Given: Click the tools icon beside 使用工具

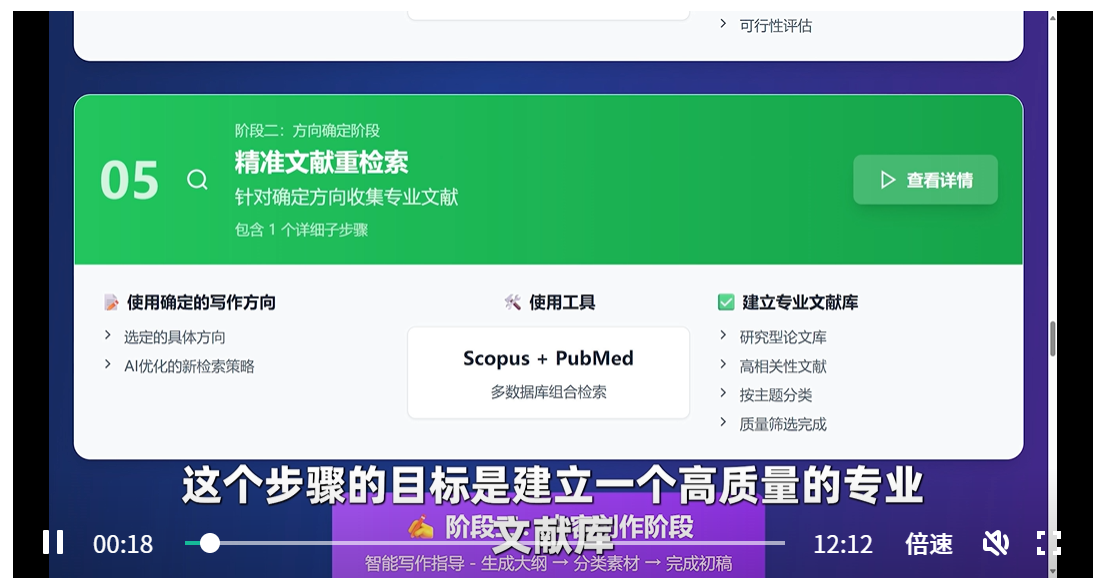Looking at the screenshot, I should click(x=512, y=302).
